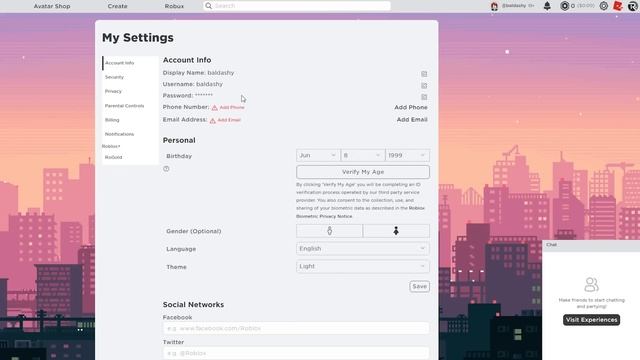Click the top search field

click(297, 6)
